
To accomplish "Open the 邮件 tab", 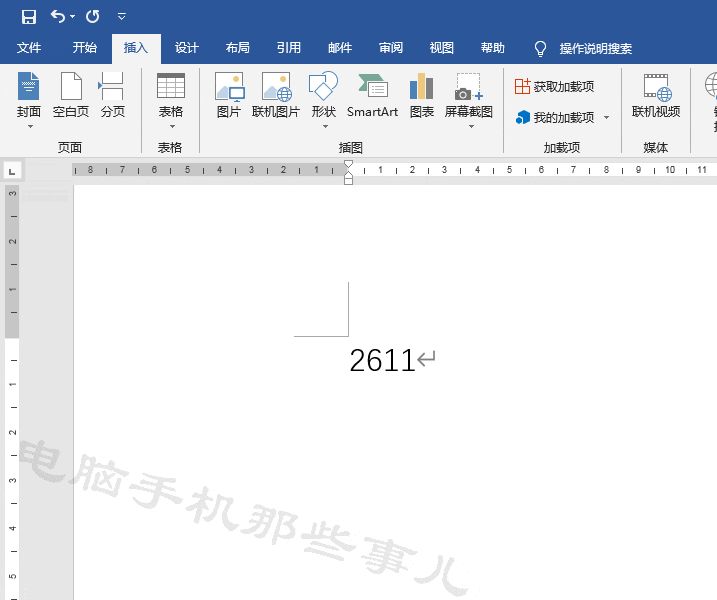I will click(x=340, y=48).
